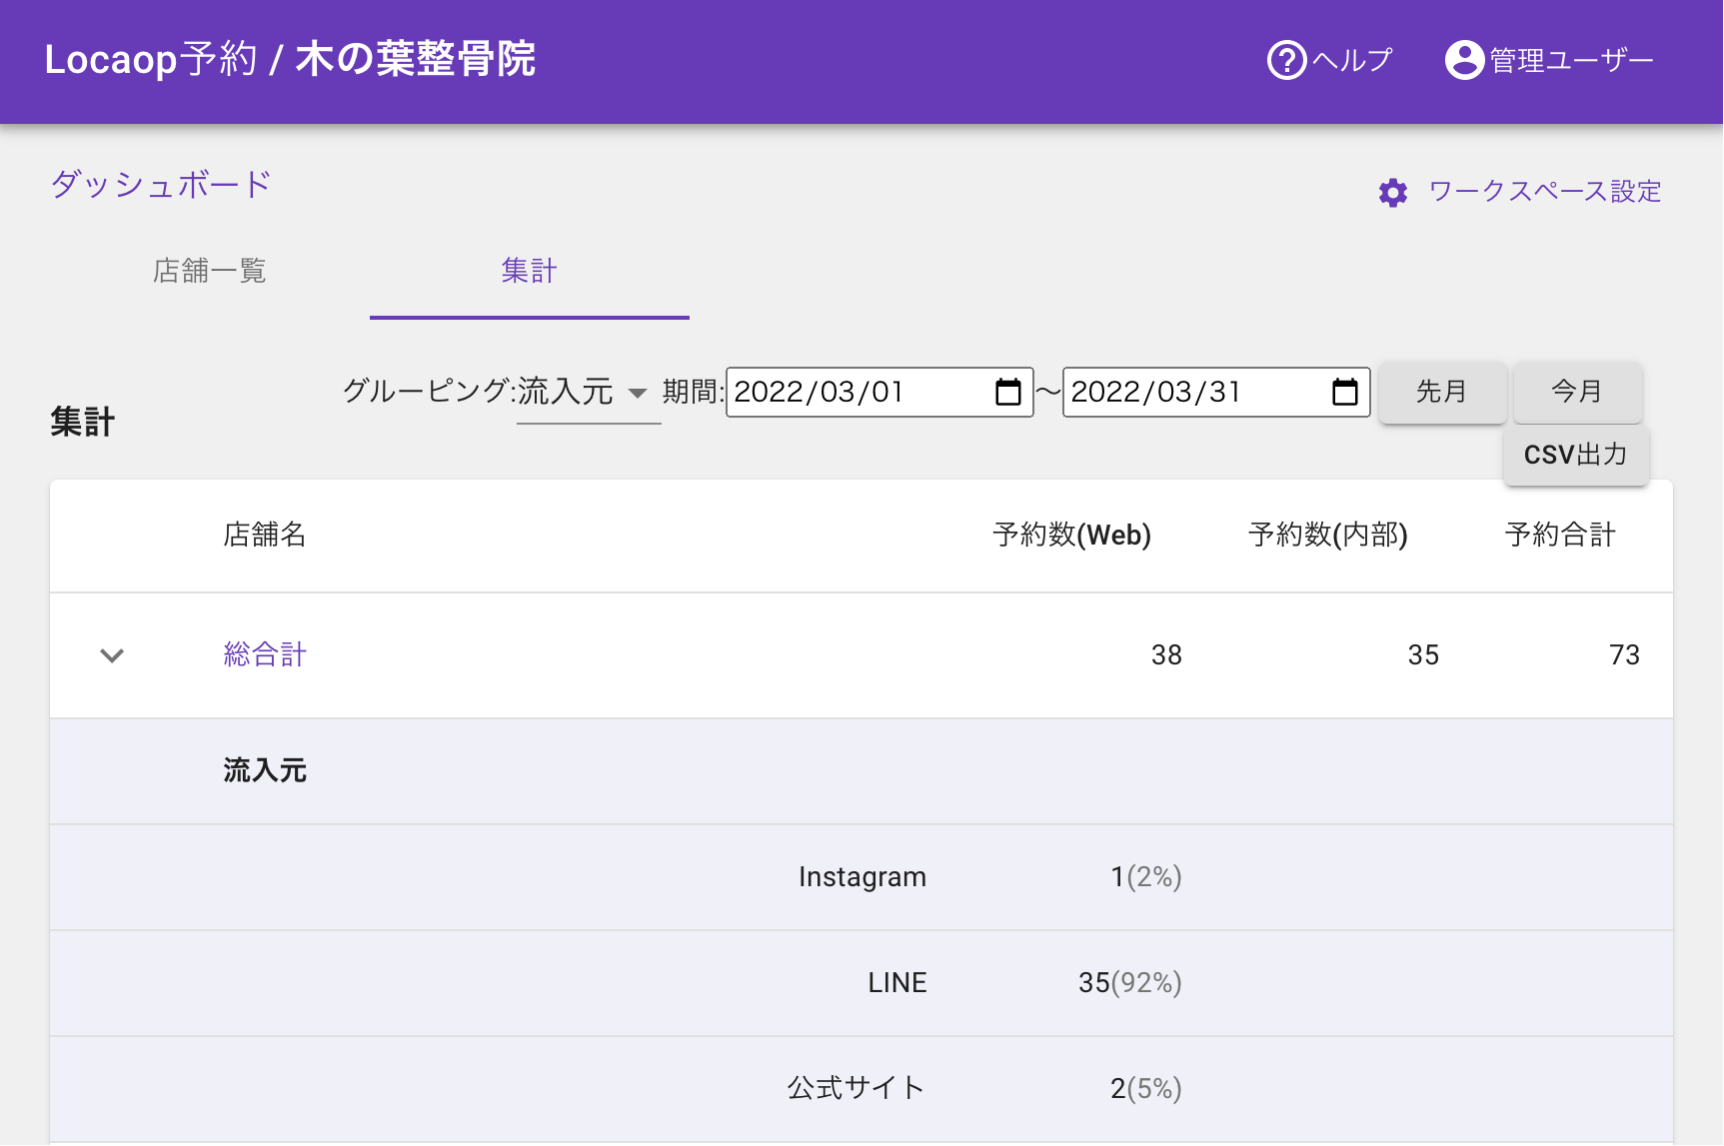Screen dimensions: 1724x1146
Task: Select the person silhouette icon top right
Action: [x=1463, y=60]
